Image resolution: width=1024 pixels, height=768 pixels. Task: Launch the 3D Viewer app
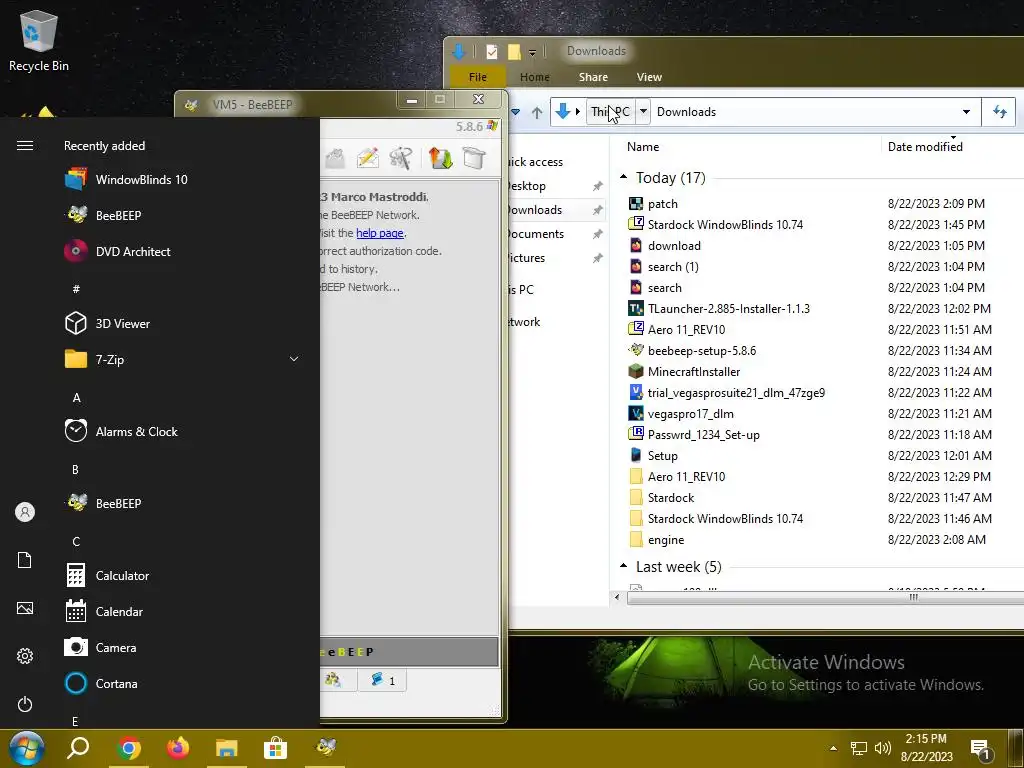point(108,323)
